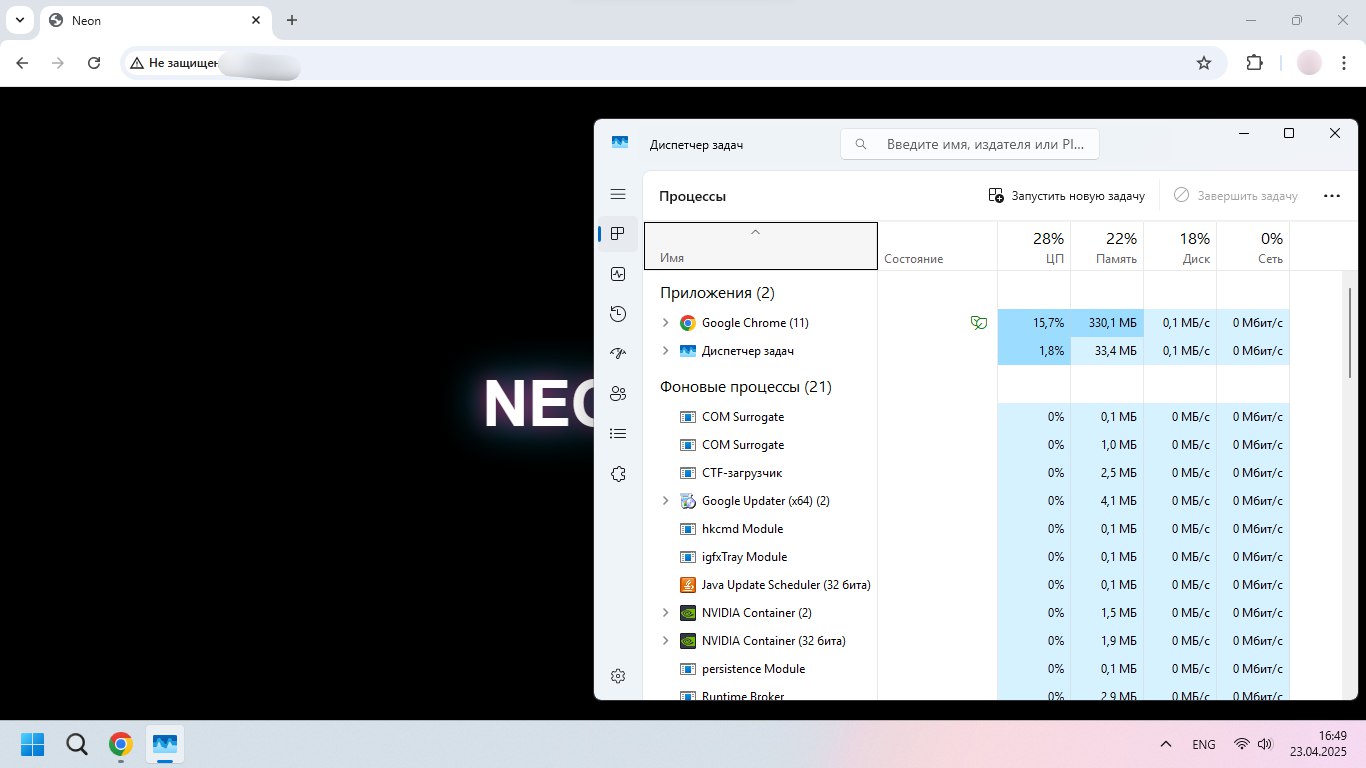Open the Performance page in Task Manager sidebar
The width and height of the screenshot is (1366, 768).
point(618,274)
